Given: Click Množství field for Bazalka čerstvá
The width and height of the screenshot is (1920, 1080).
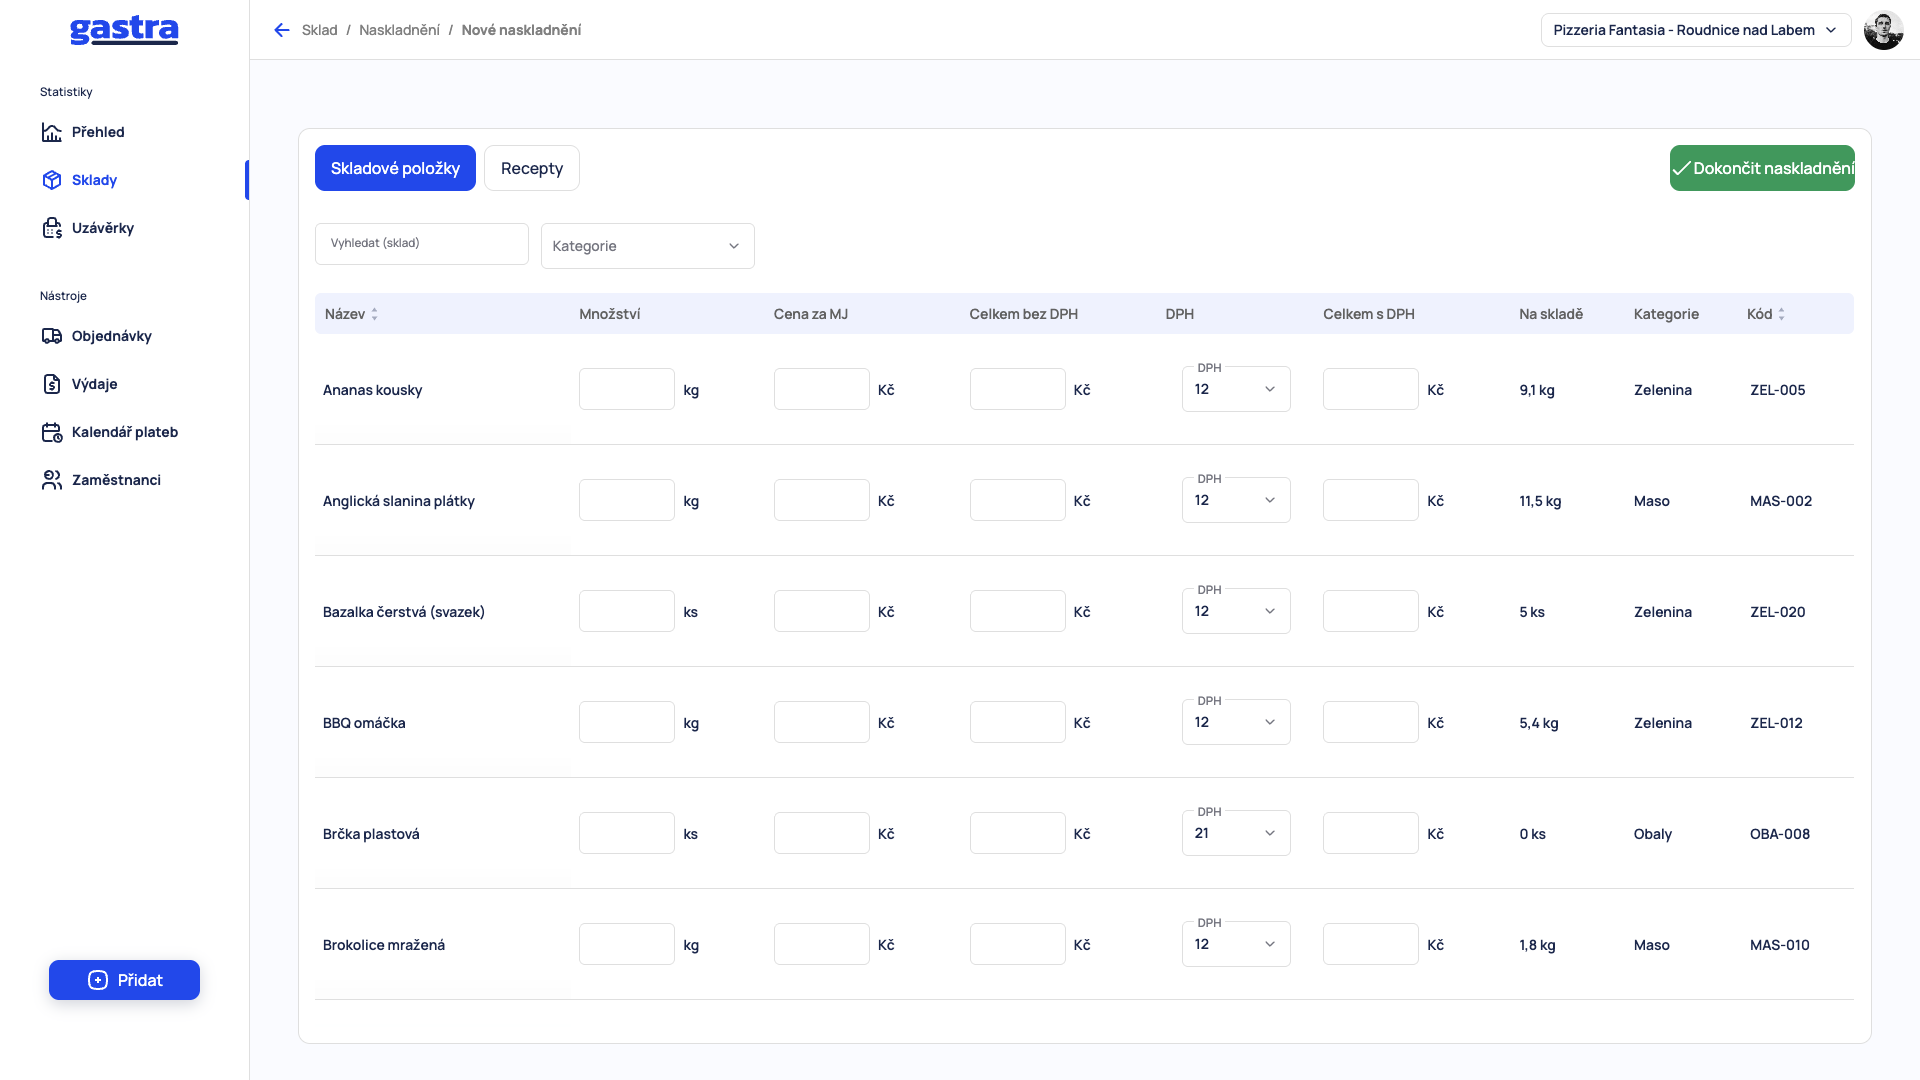Looking at the screenshot, I should (627, 611).
